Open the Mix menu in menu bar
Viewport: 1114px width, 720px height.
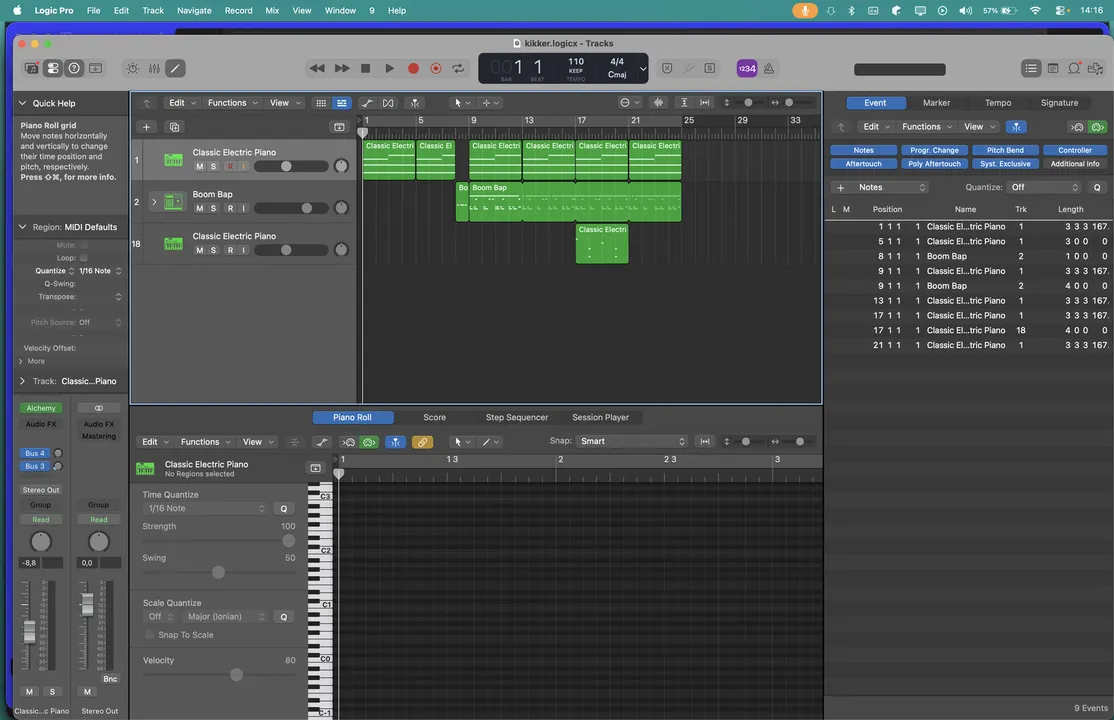tap(272, 11)
